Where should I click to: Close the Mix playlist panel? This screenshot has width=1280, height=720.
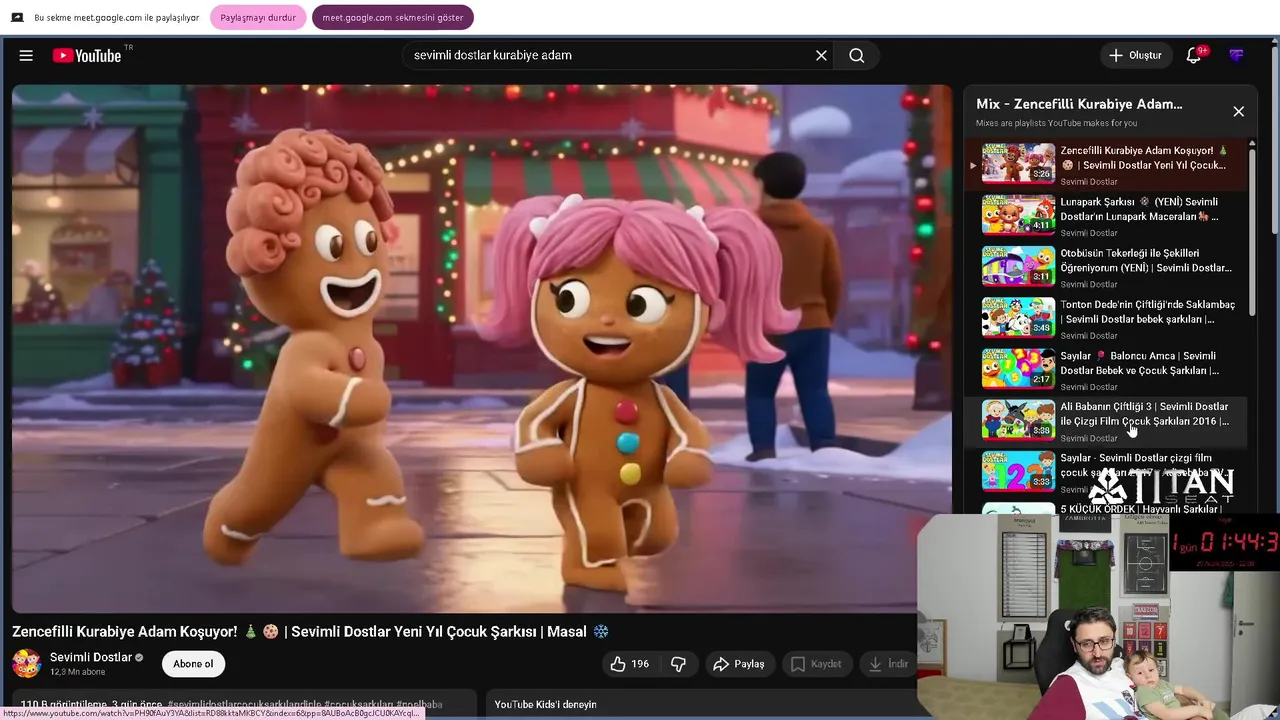pyautogui.click(x=1238, y=112)
